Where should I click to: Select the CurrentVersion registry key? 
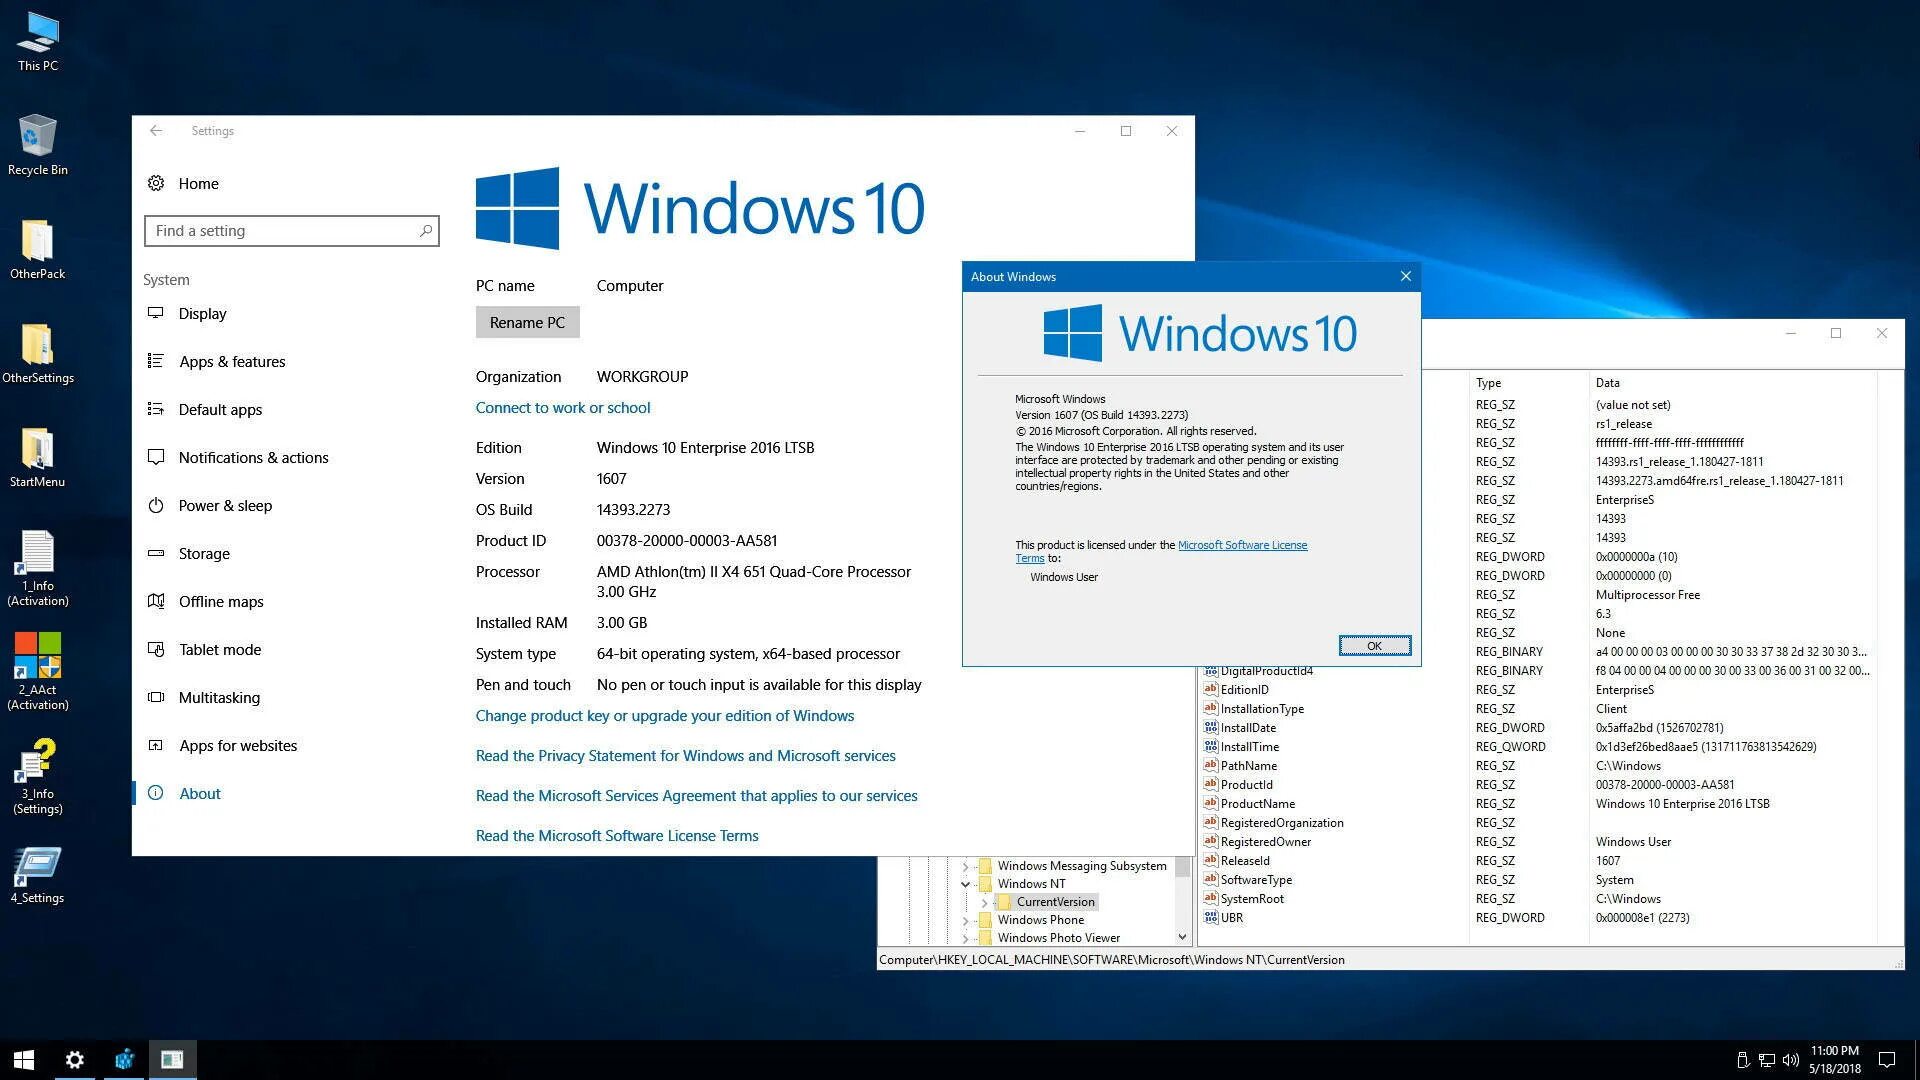(1055, 902)
